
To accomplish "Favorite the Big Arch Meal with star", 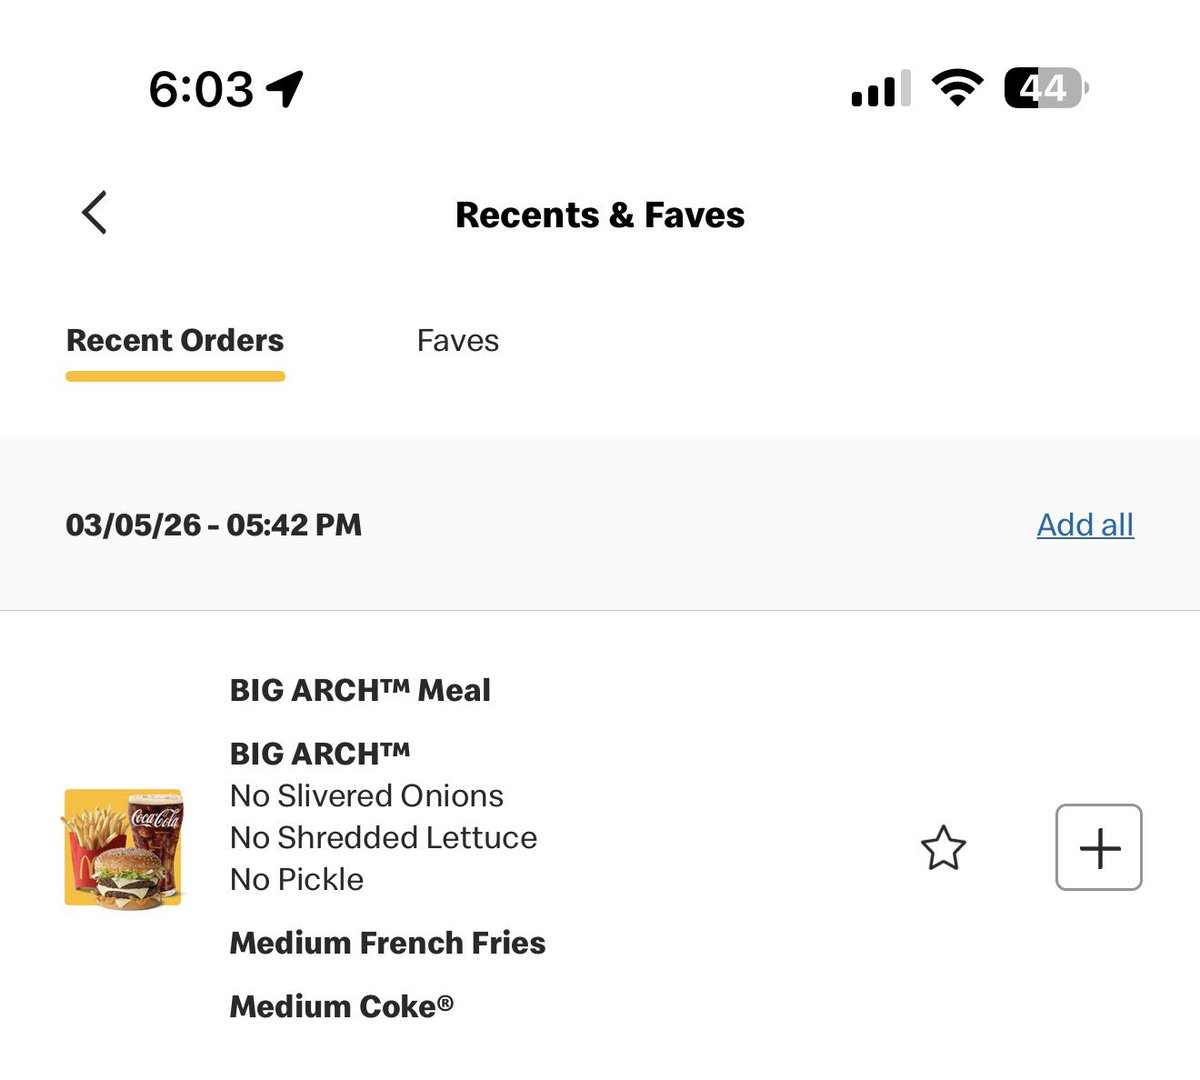I will point(942,848).
